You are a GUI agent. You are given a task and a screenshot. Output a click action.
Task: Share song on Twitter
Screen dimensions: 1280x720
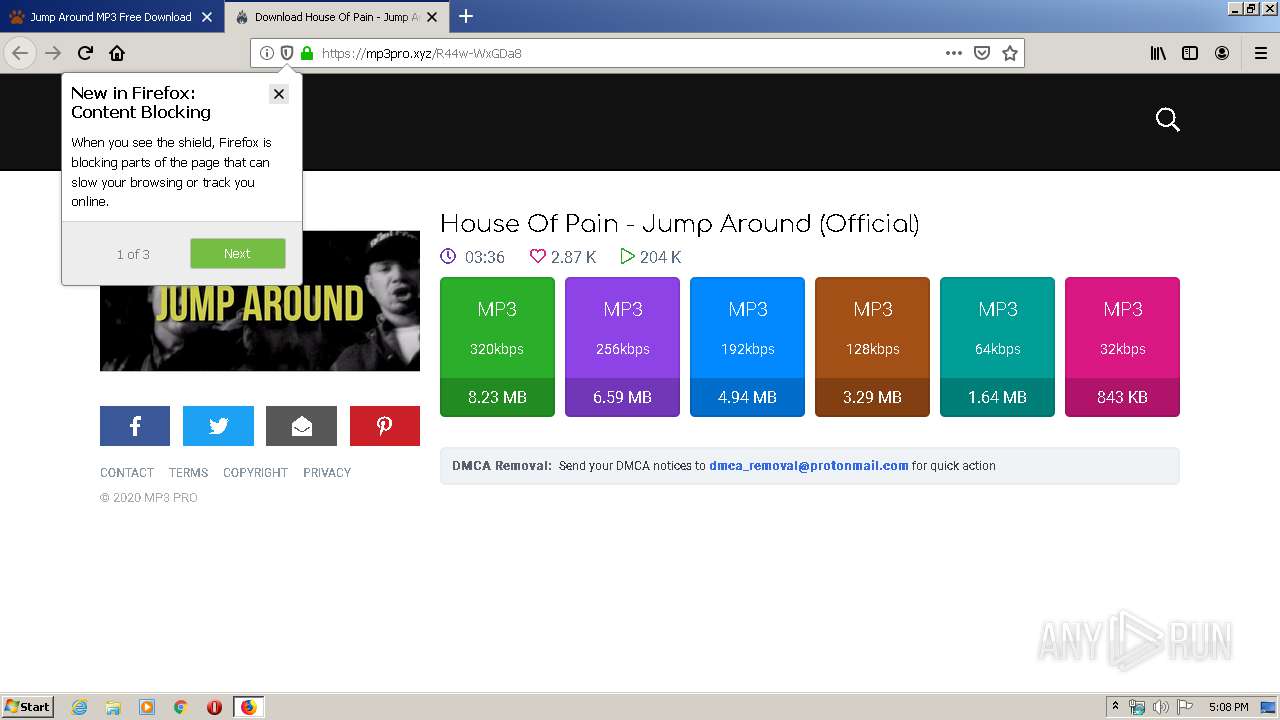(x=218, y=426)
